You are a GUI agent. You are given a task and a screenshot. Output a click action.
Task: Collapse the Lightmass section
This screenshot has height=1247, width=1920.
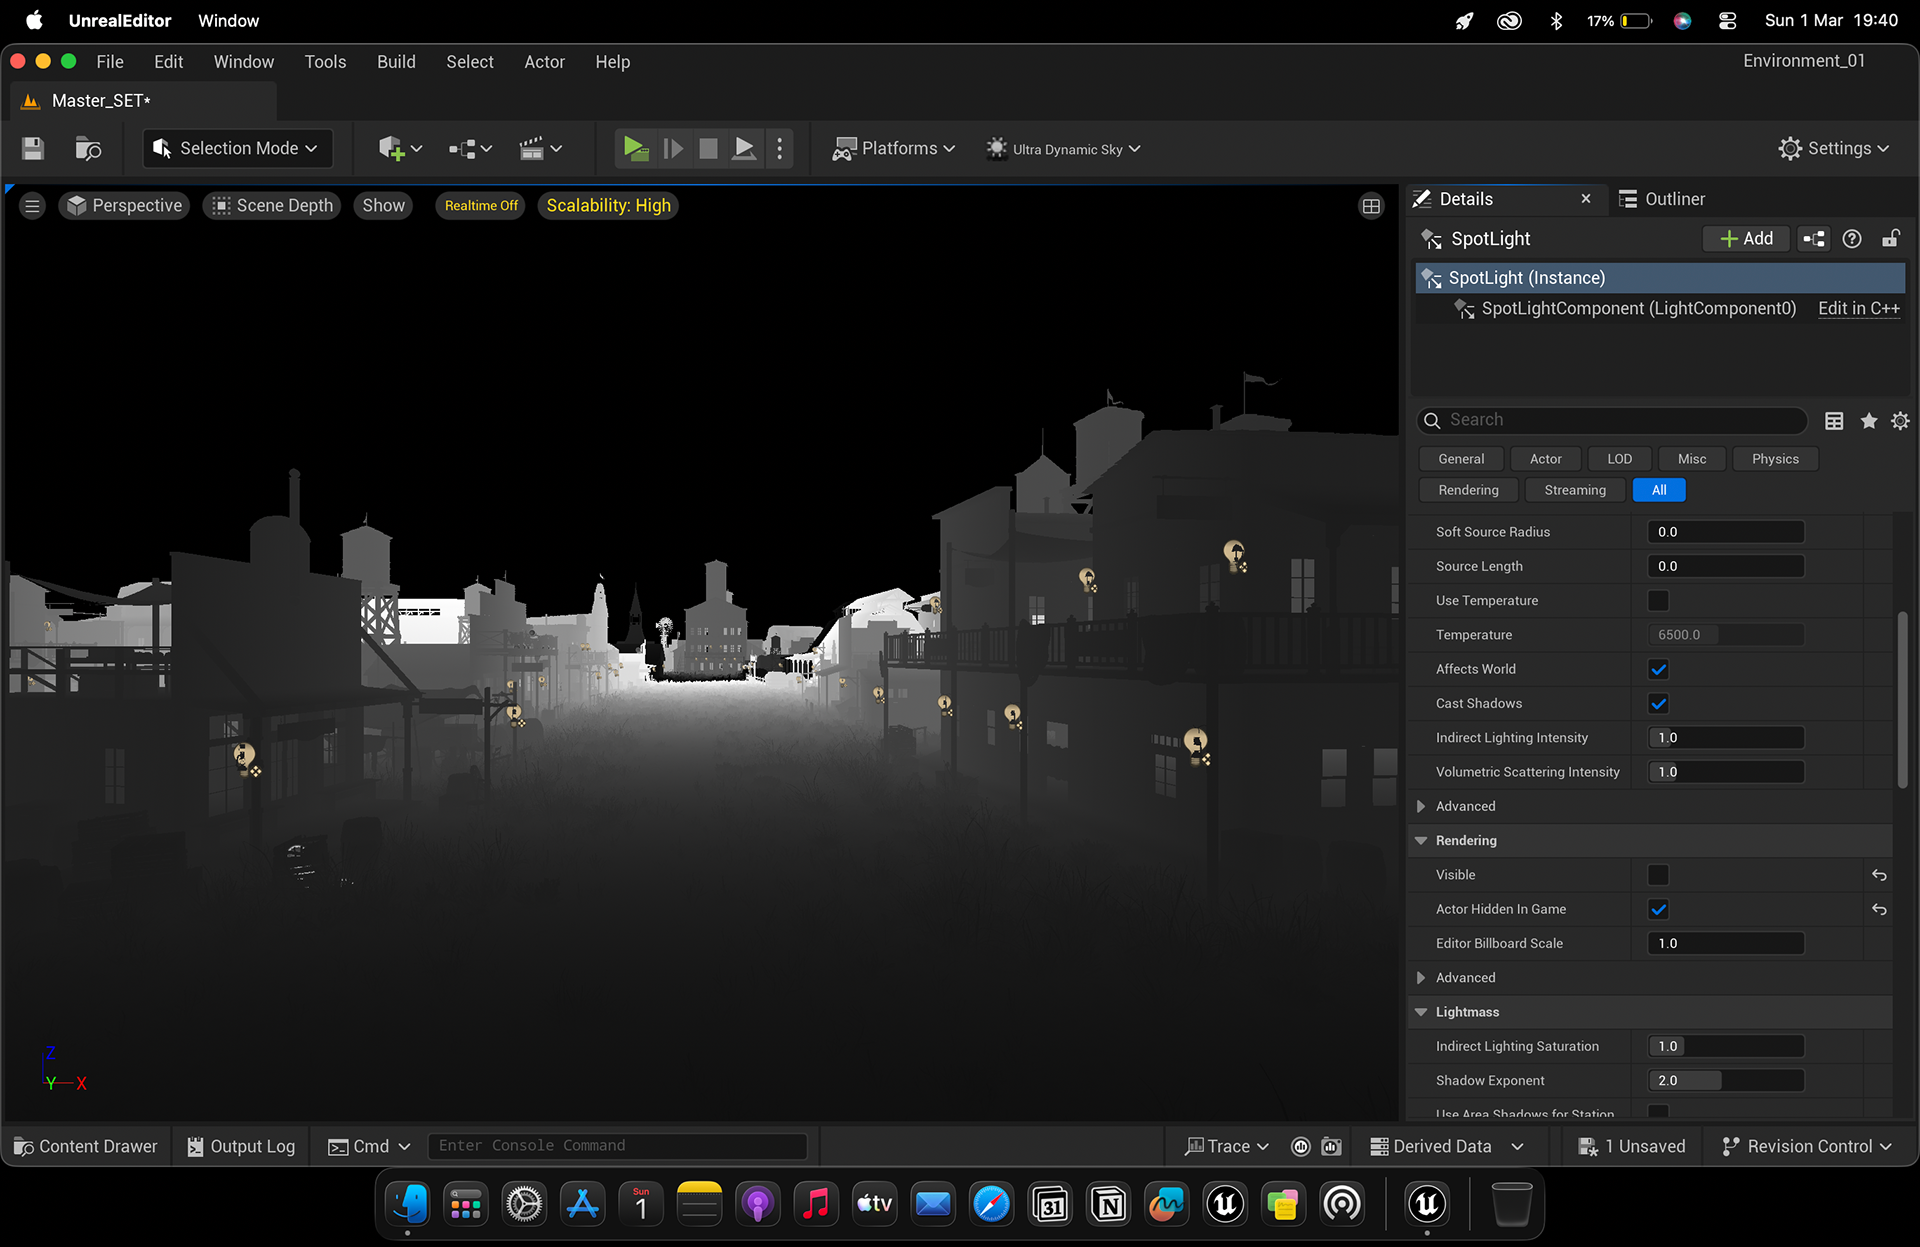point(1421,1012)
